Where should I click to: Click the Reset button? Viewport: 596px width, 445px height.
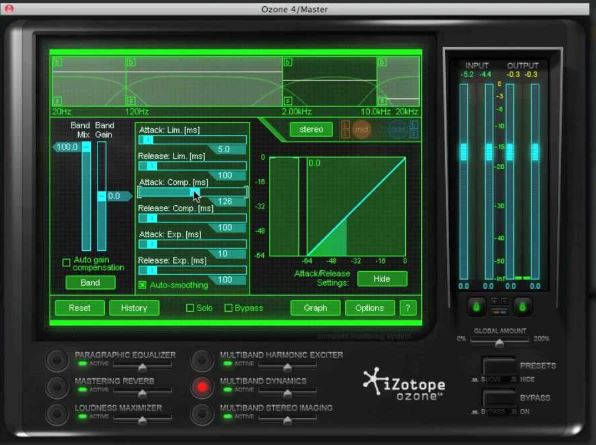pos(80,308)
